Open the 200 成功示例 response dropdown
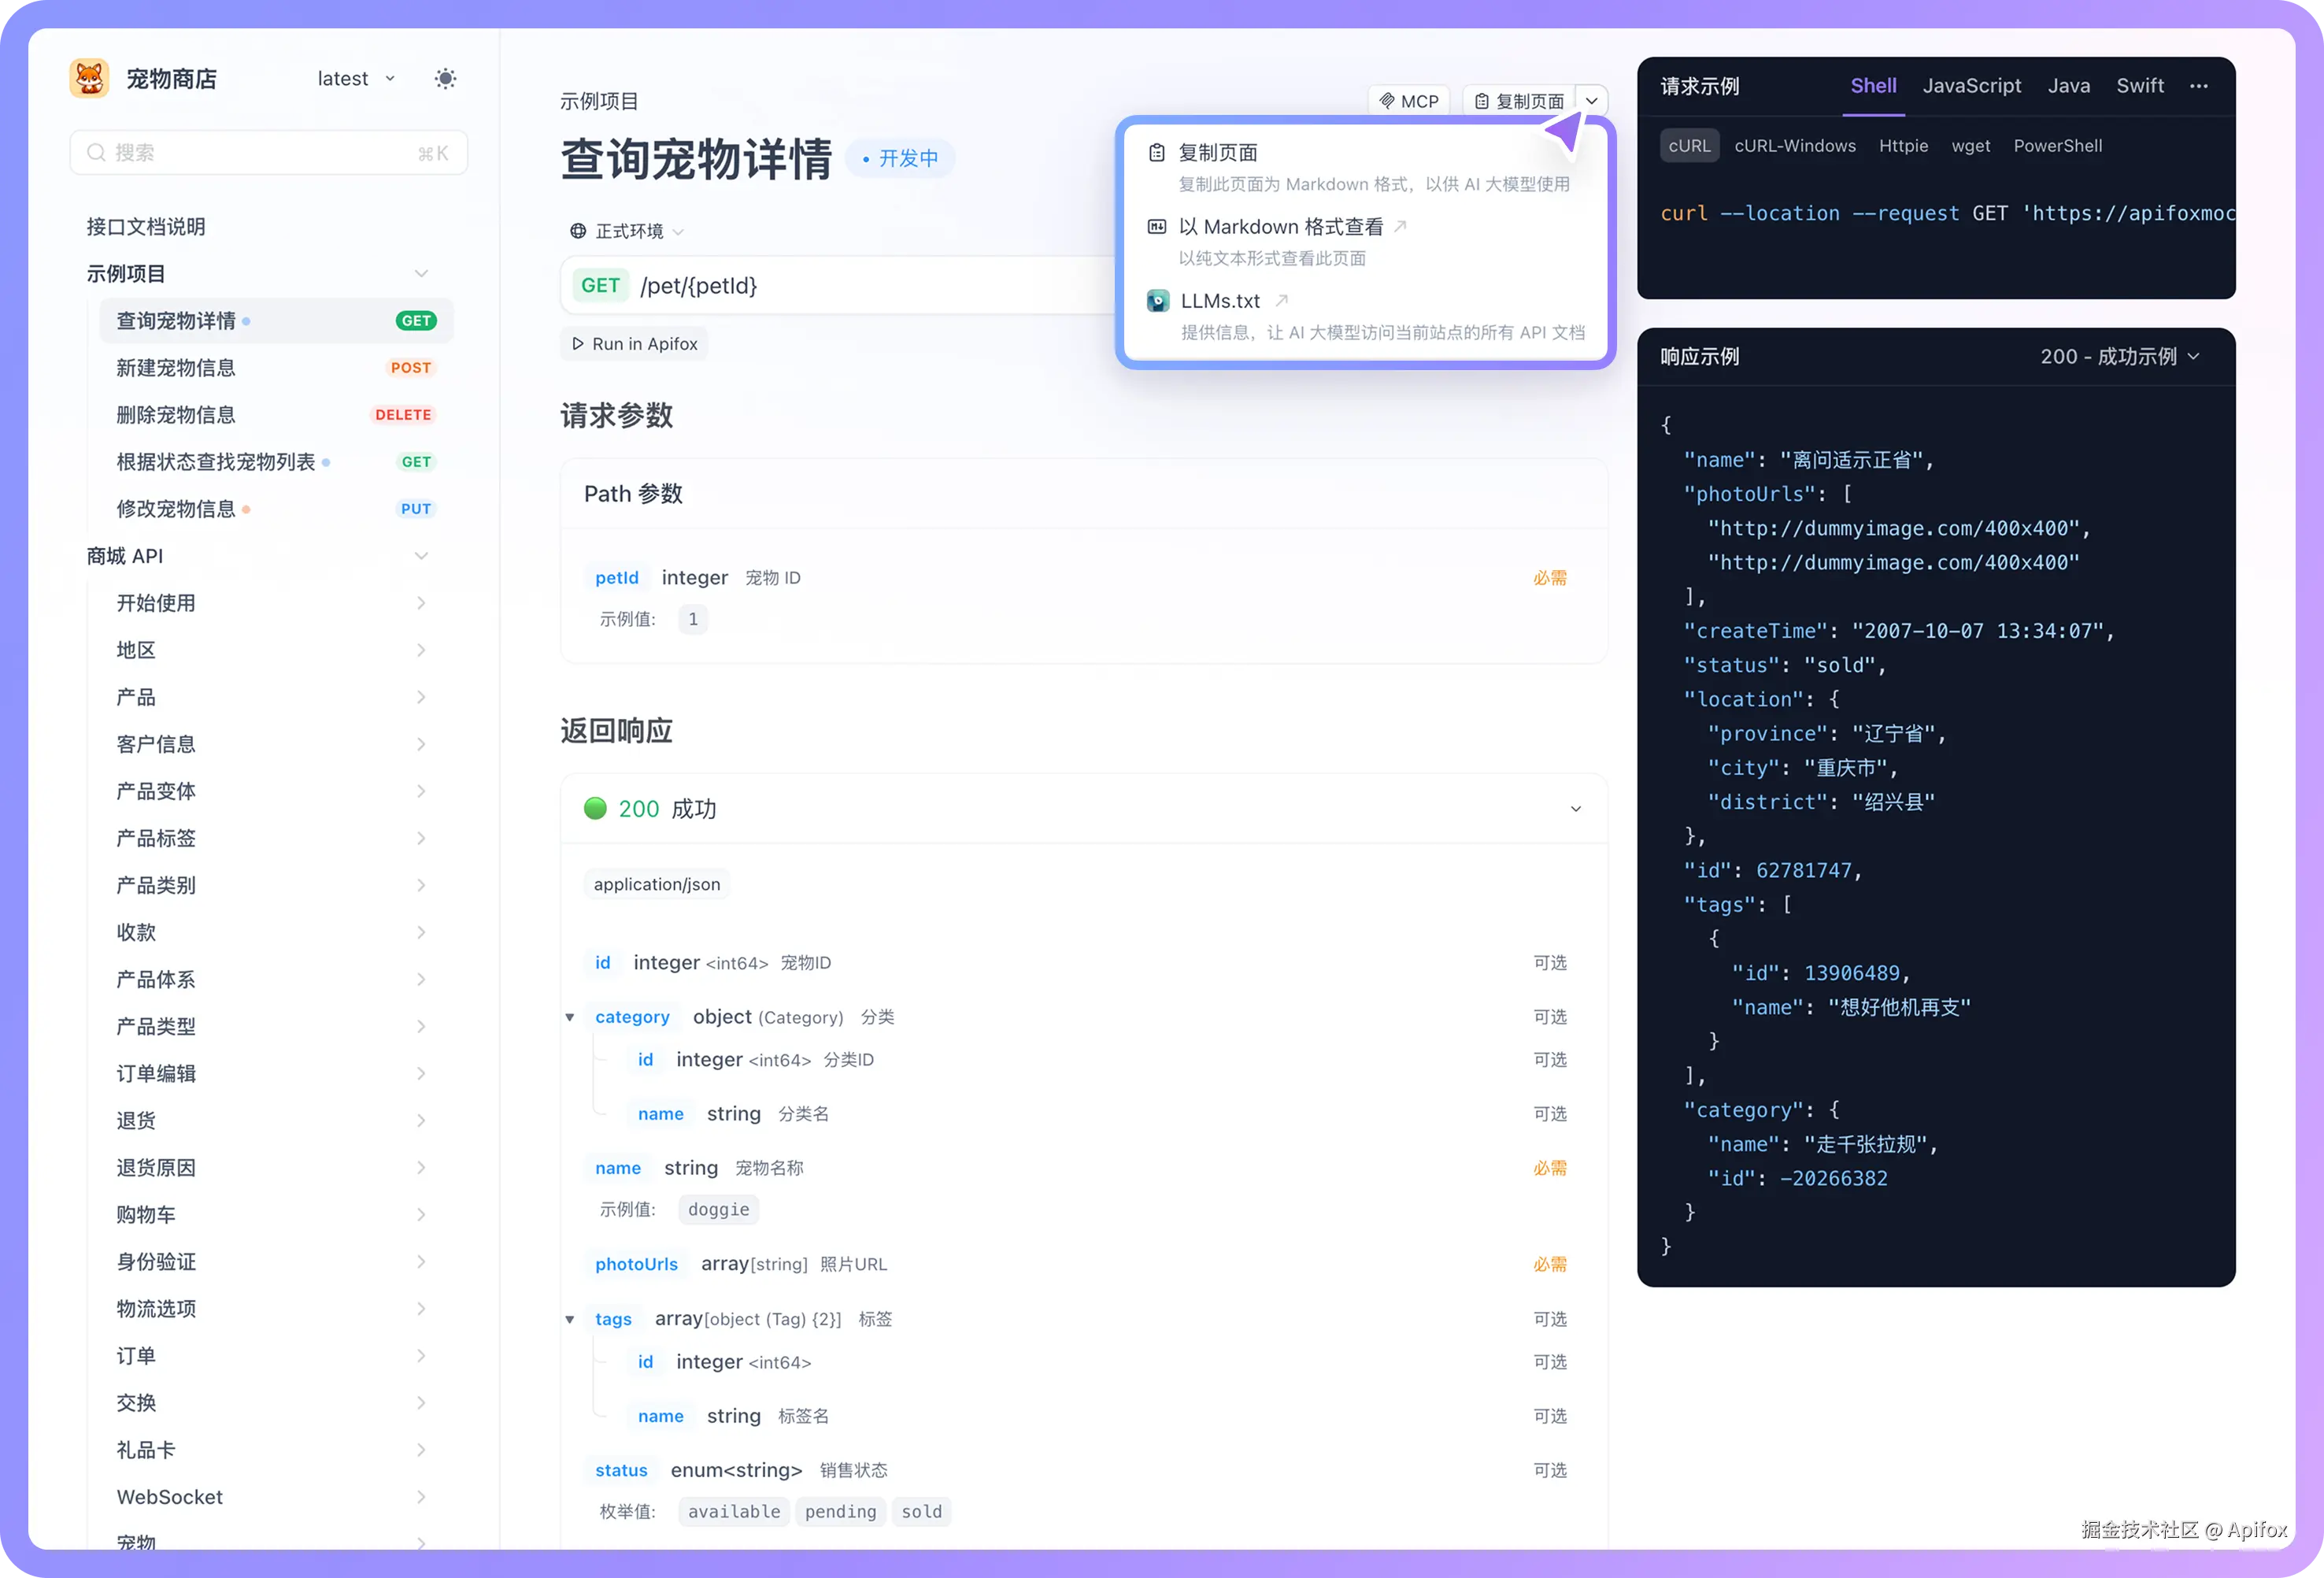Viewport: 2324px width, 1578px height. 2119,357
